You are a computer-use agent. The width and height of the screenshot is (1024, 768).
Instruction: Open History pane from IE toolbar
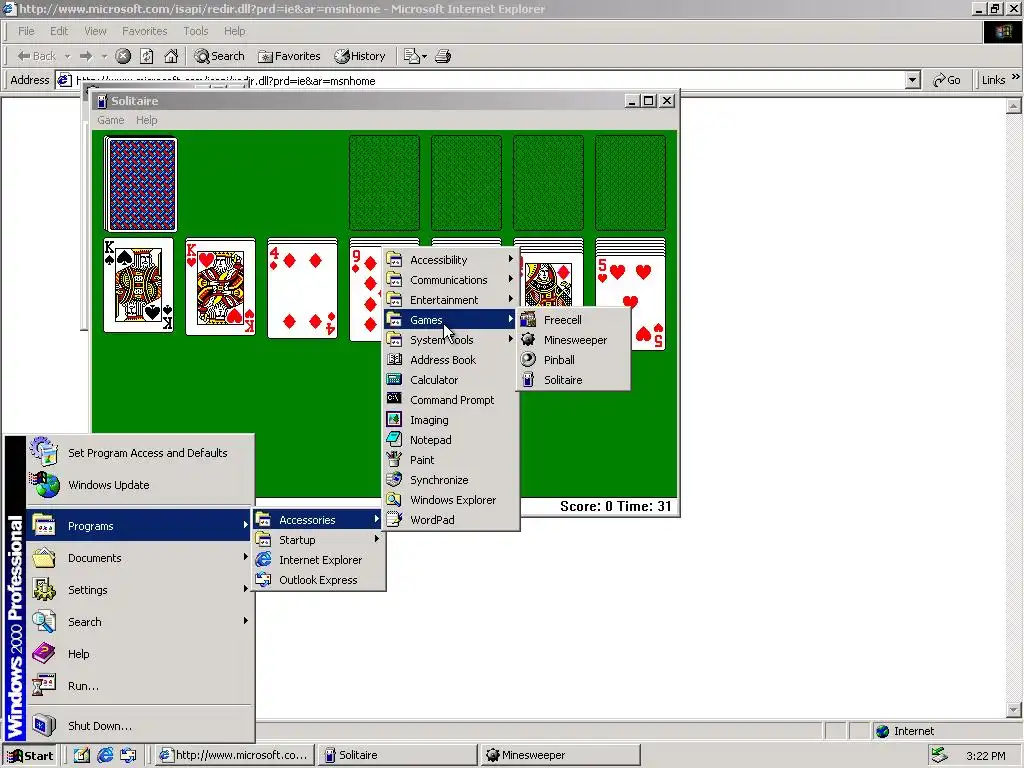(x=360, y=56)
